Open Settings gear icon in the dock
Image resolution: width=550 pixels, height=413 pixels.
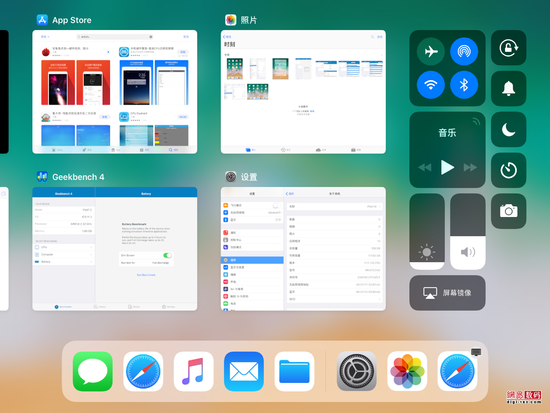(x=357, y=371)
